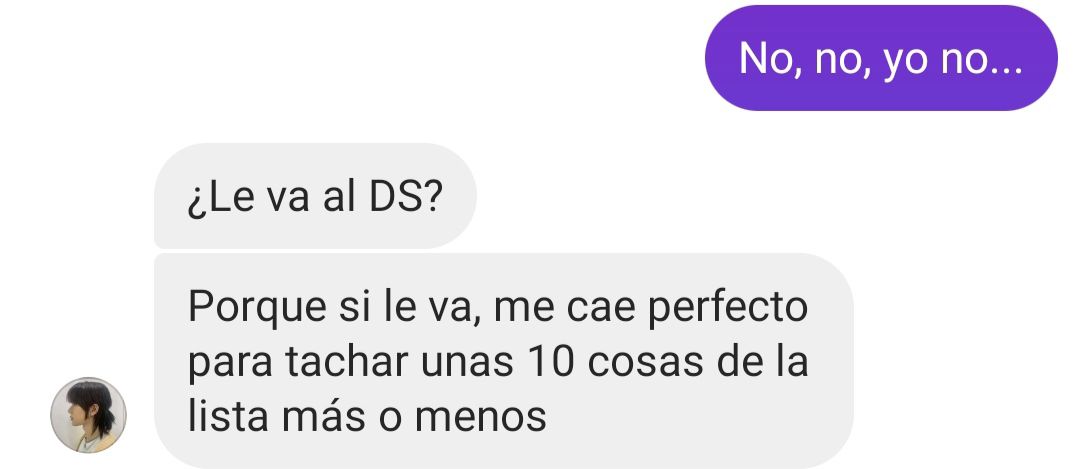This screenshot has width=1080, height=469.
Task: Select the "Porque si le va" message bubble
Action: [x=503, y=361]
